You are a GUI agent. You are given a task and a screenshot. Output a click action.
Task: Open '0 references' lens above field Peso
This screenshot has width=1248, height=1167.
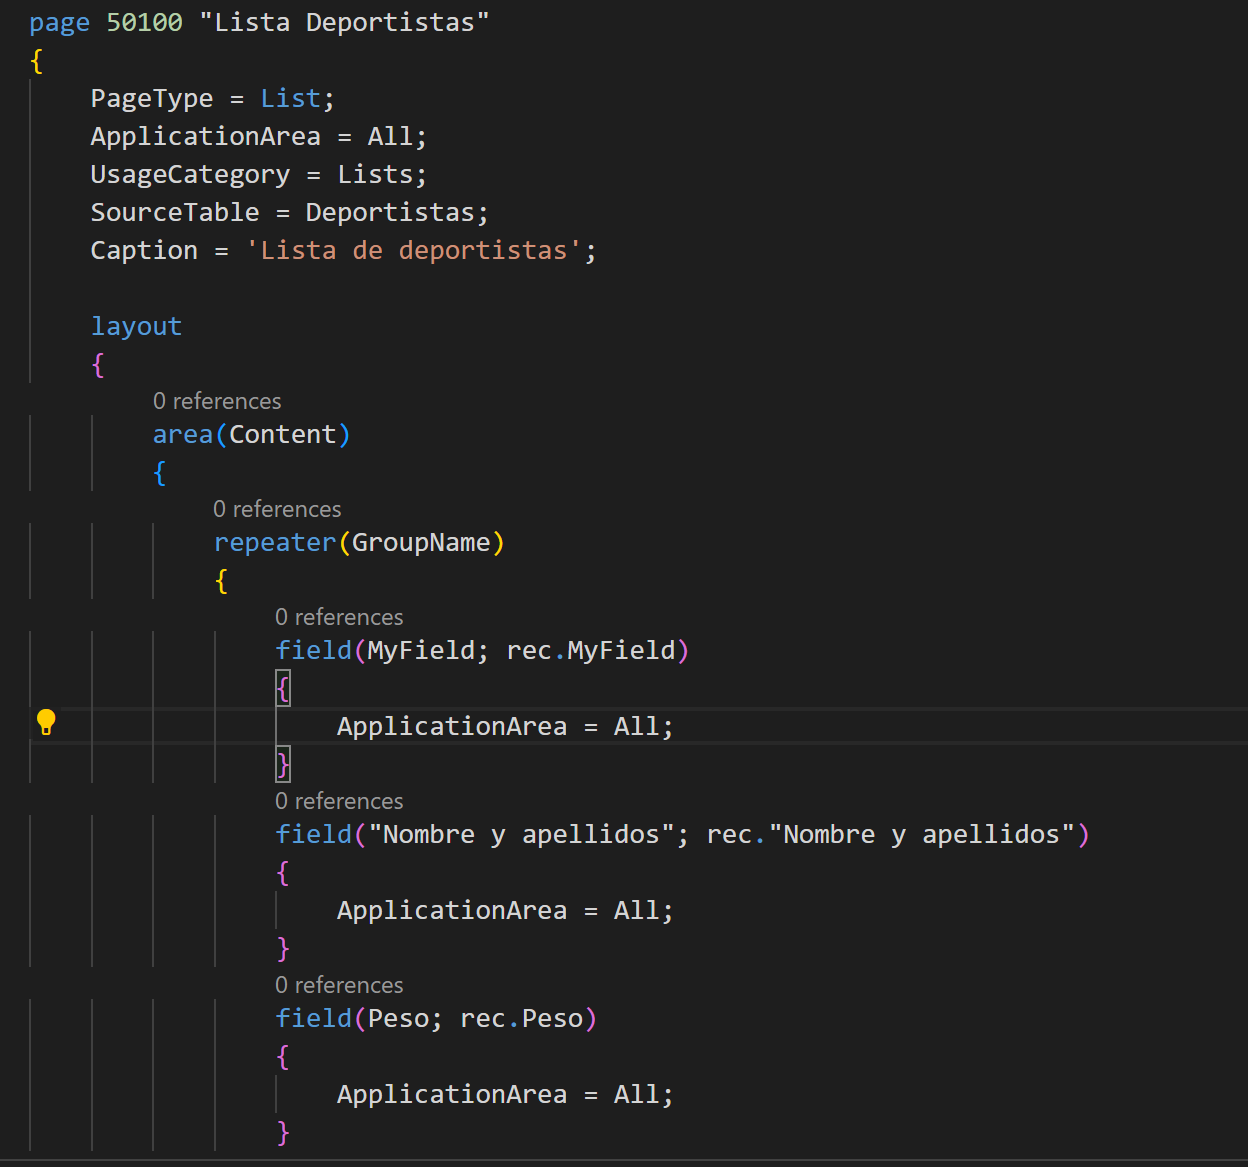[x=339, y=985]
